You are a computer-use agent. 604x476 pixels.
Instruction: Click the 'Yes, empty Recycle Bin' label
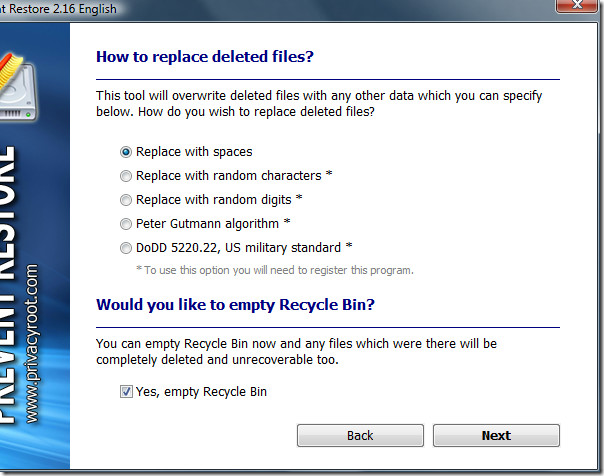[201, 392]
